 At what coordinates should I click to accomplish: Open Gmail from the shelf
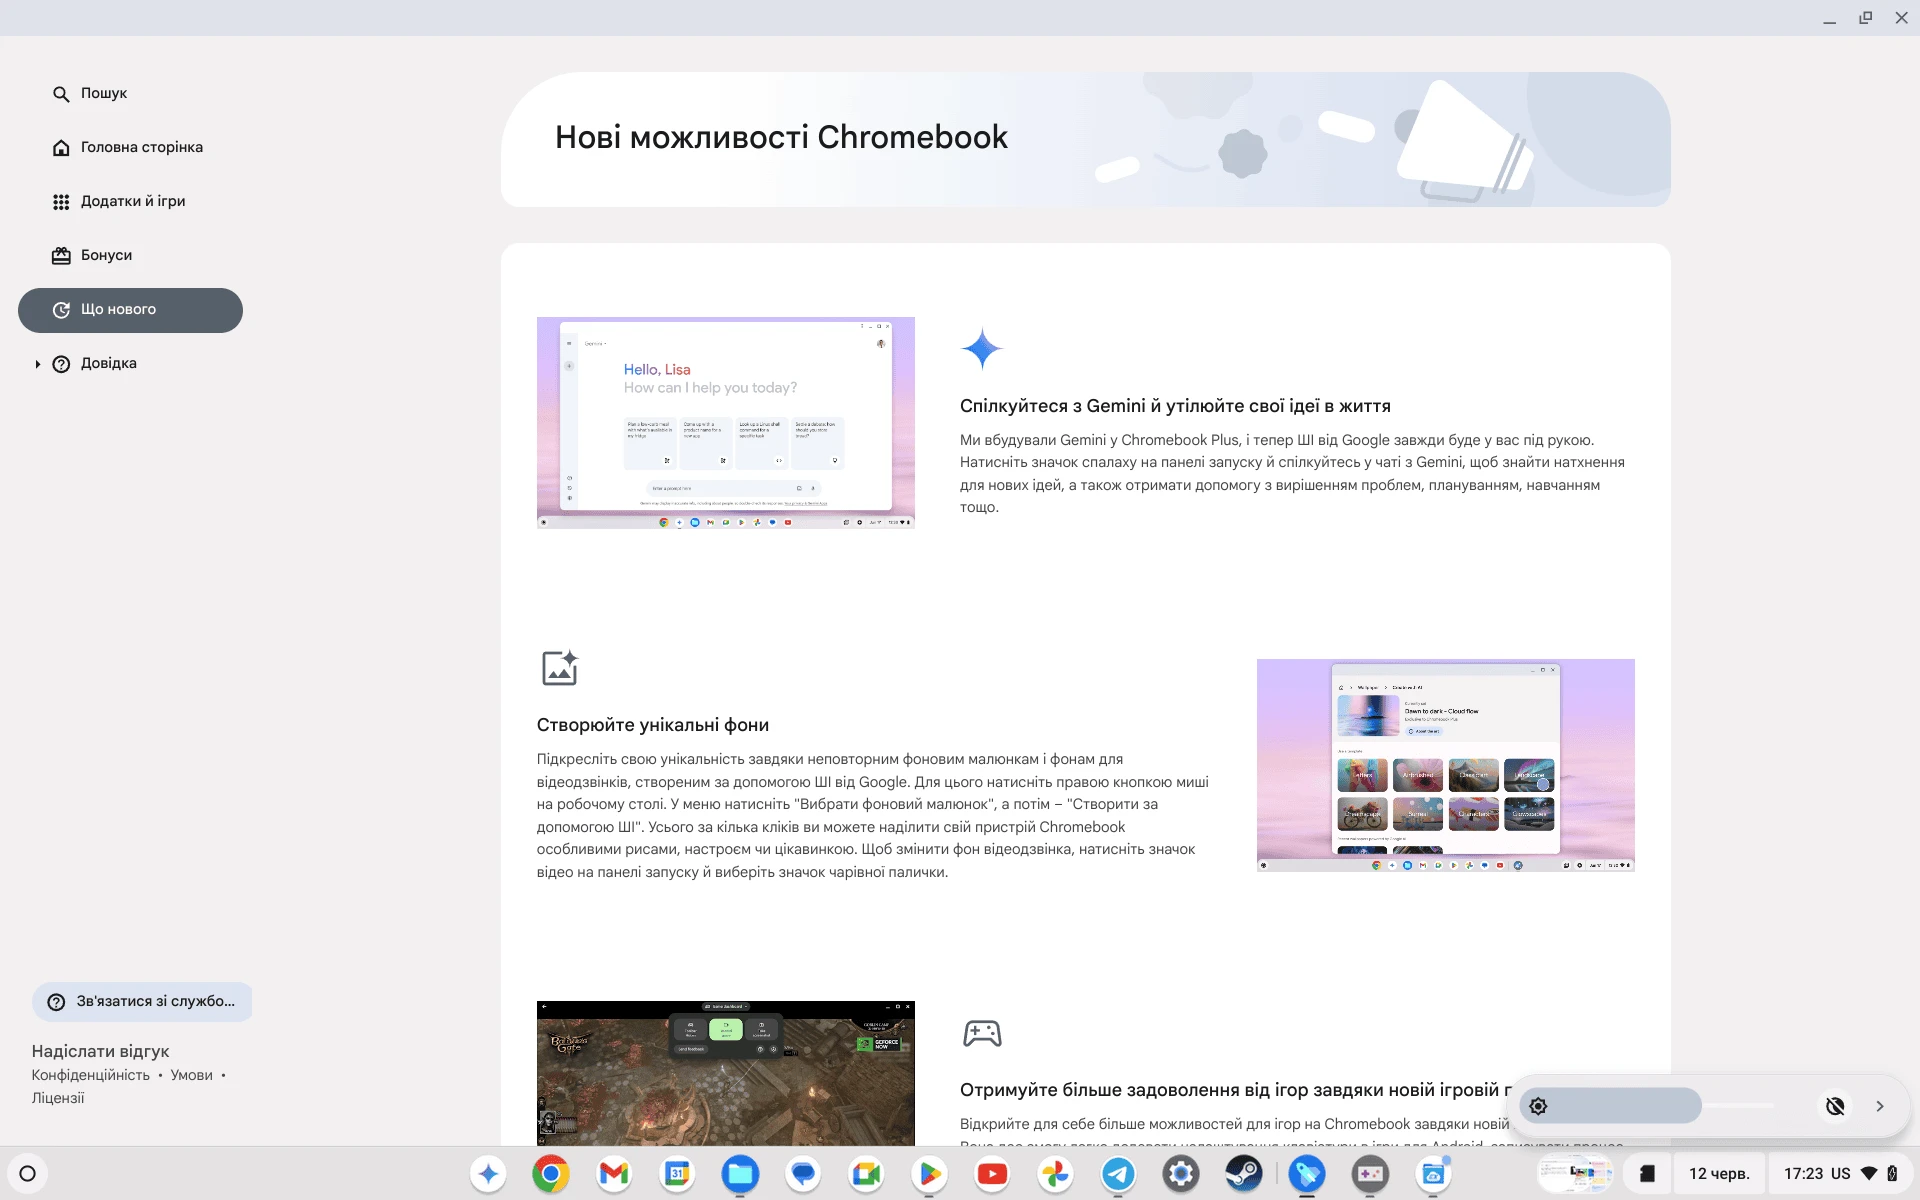click(x=614, y=1174)
